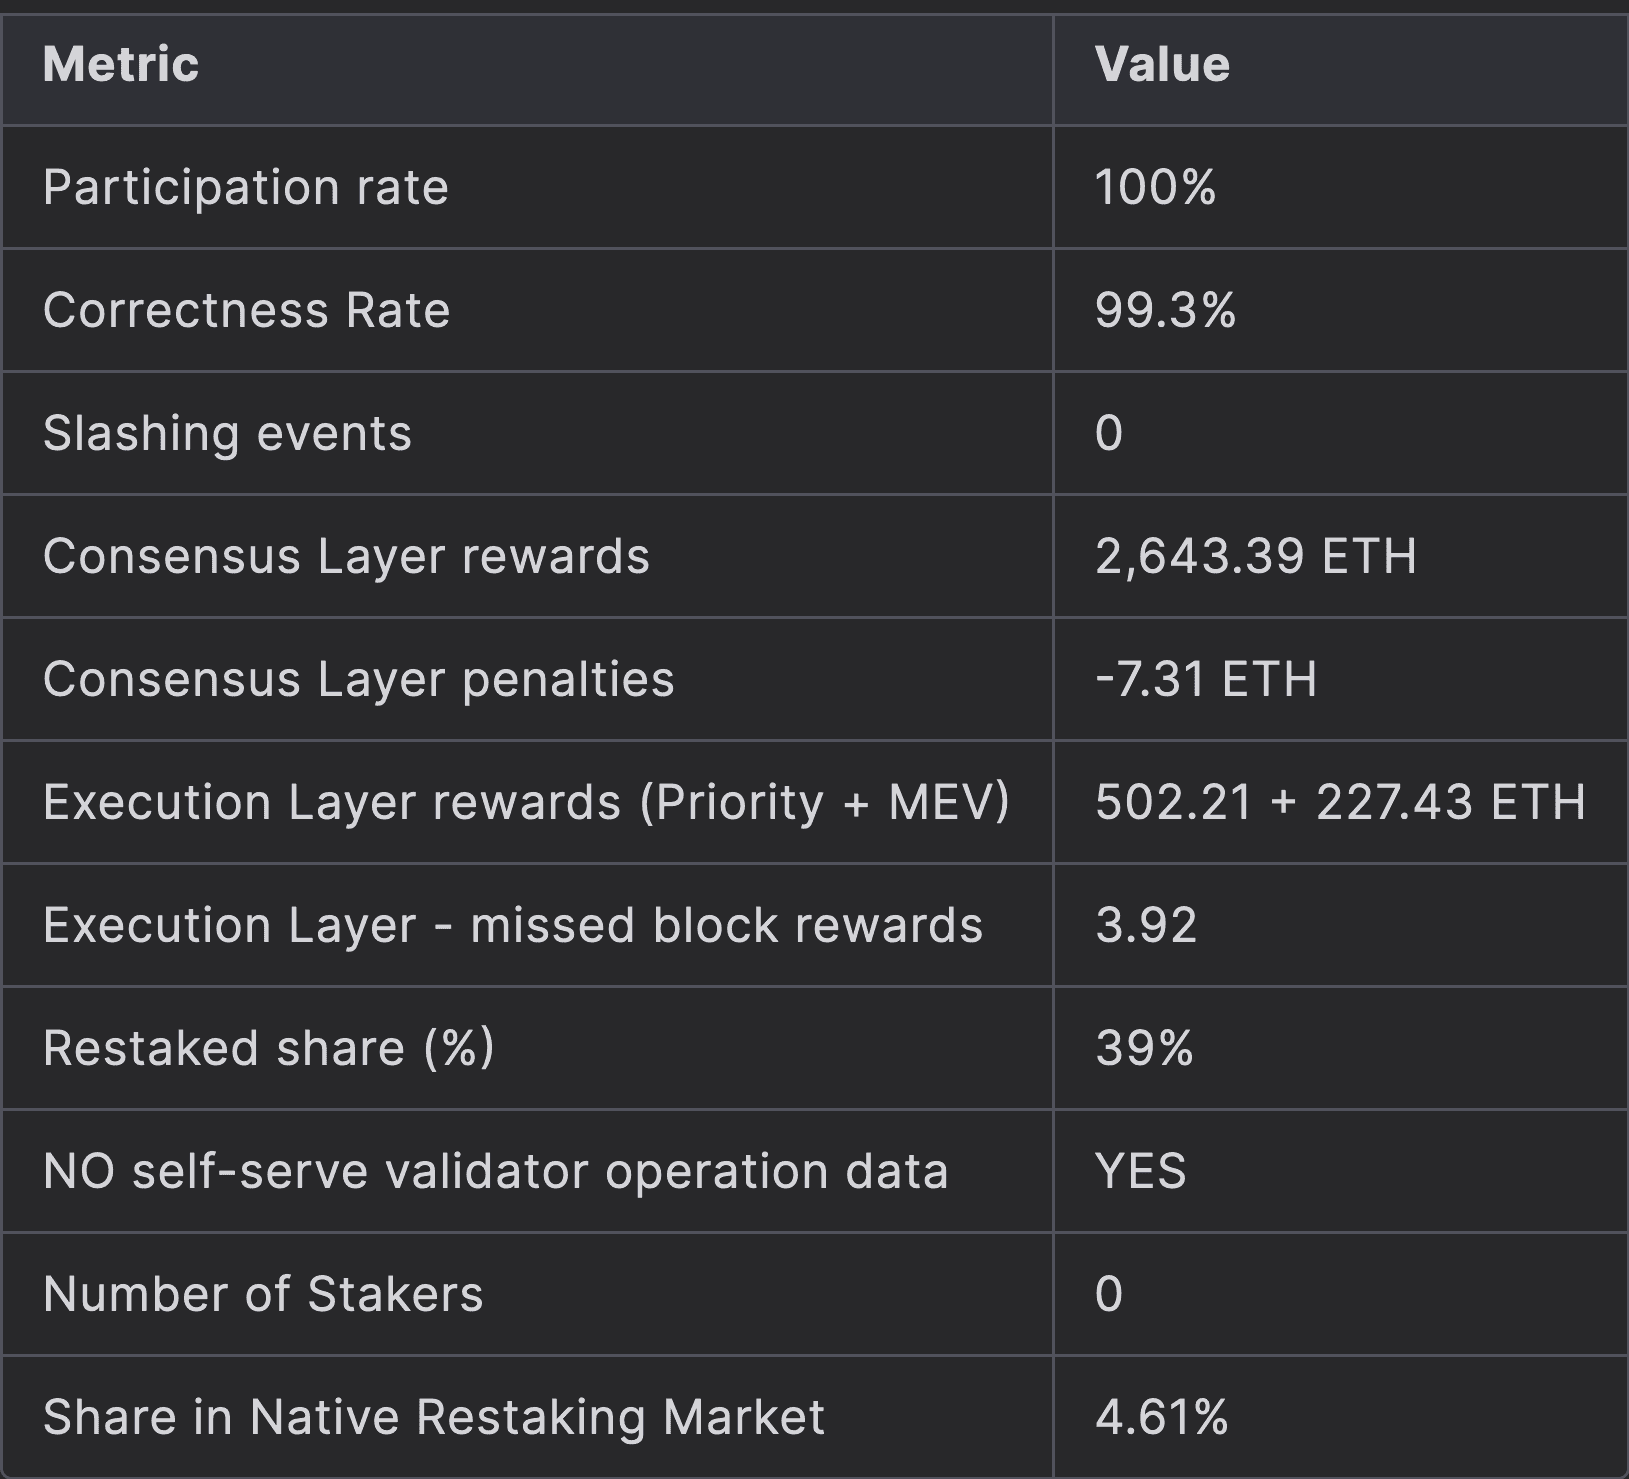Image resolution: width=1629 pixels, height=1479 pixels.
Task: Click the Metric column header
Action: click(x=121, y=65)
